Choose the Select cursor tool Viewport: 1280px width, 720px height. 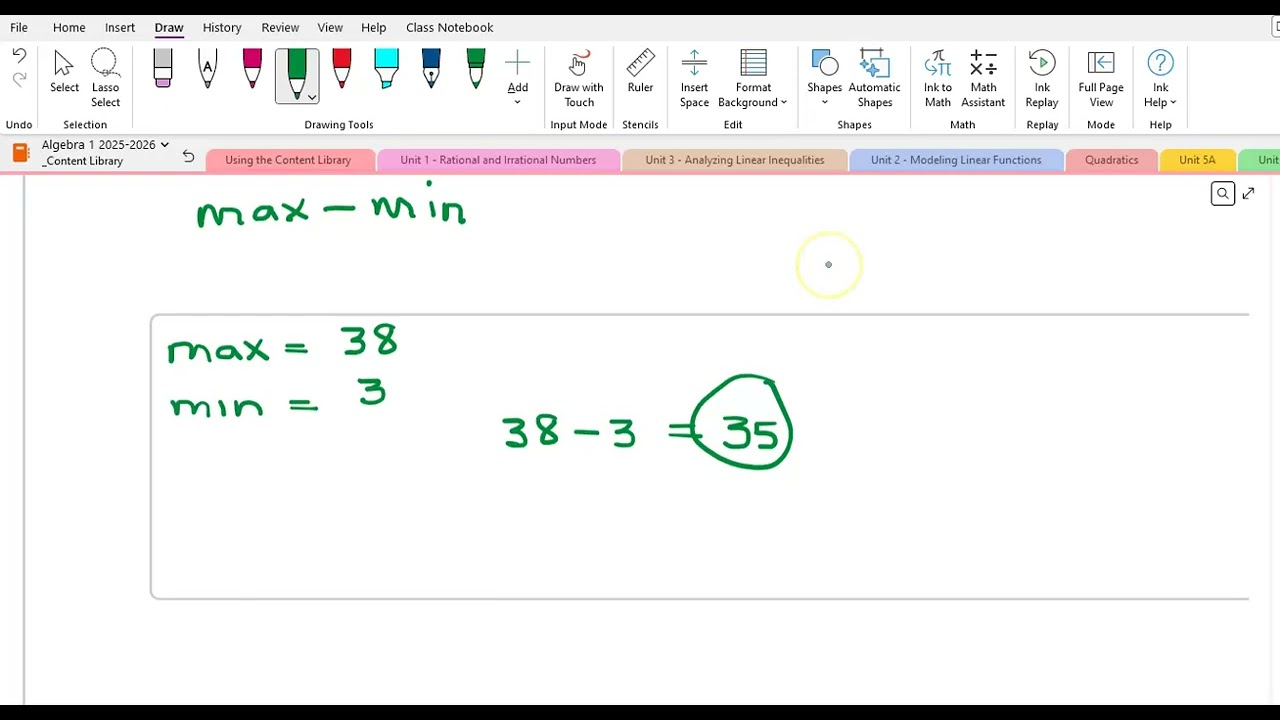[x=64, y=72]
